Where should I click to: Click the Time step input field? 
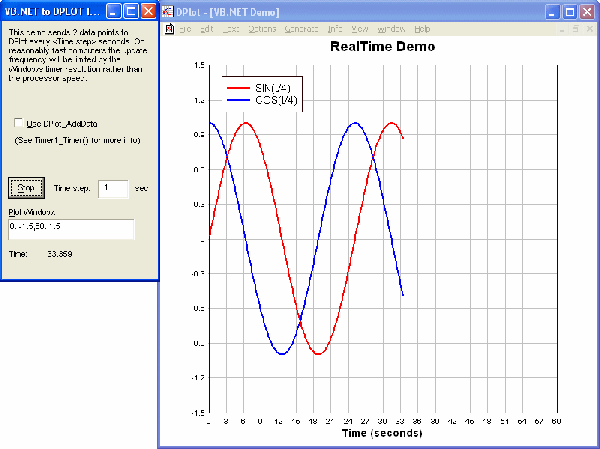(114, 187)
